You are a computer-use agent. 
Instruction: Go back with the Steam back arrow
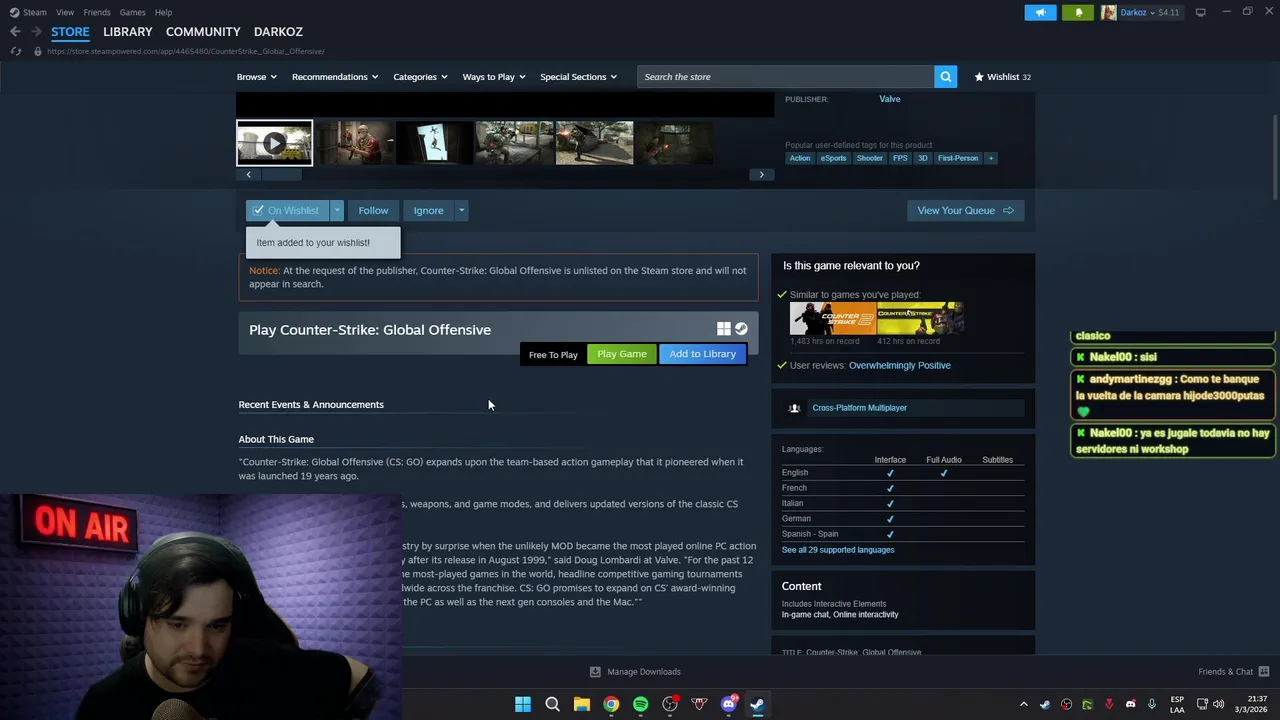[15, 32]
